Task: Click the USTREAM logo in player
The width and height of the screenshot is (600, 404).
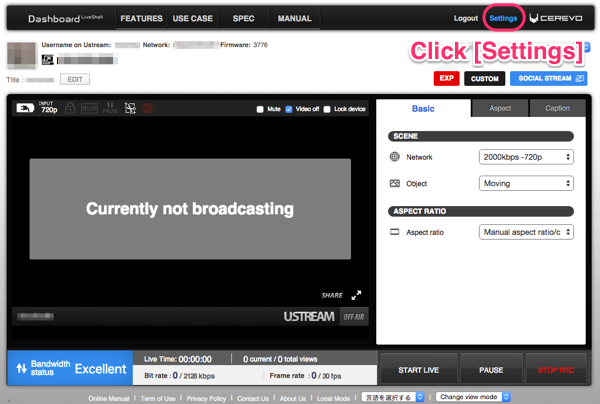Action: 309,316
